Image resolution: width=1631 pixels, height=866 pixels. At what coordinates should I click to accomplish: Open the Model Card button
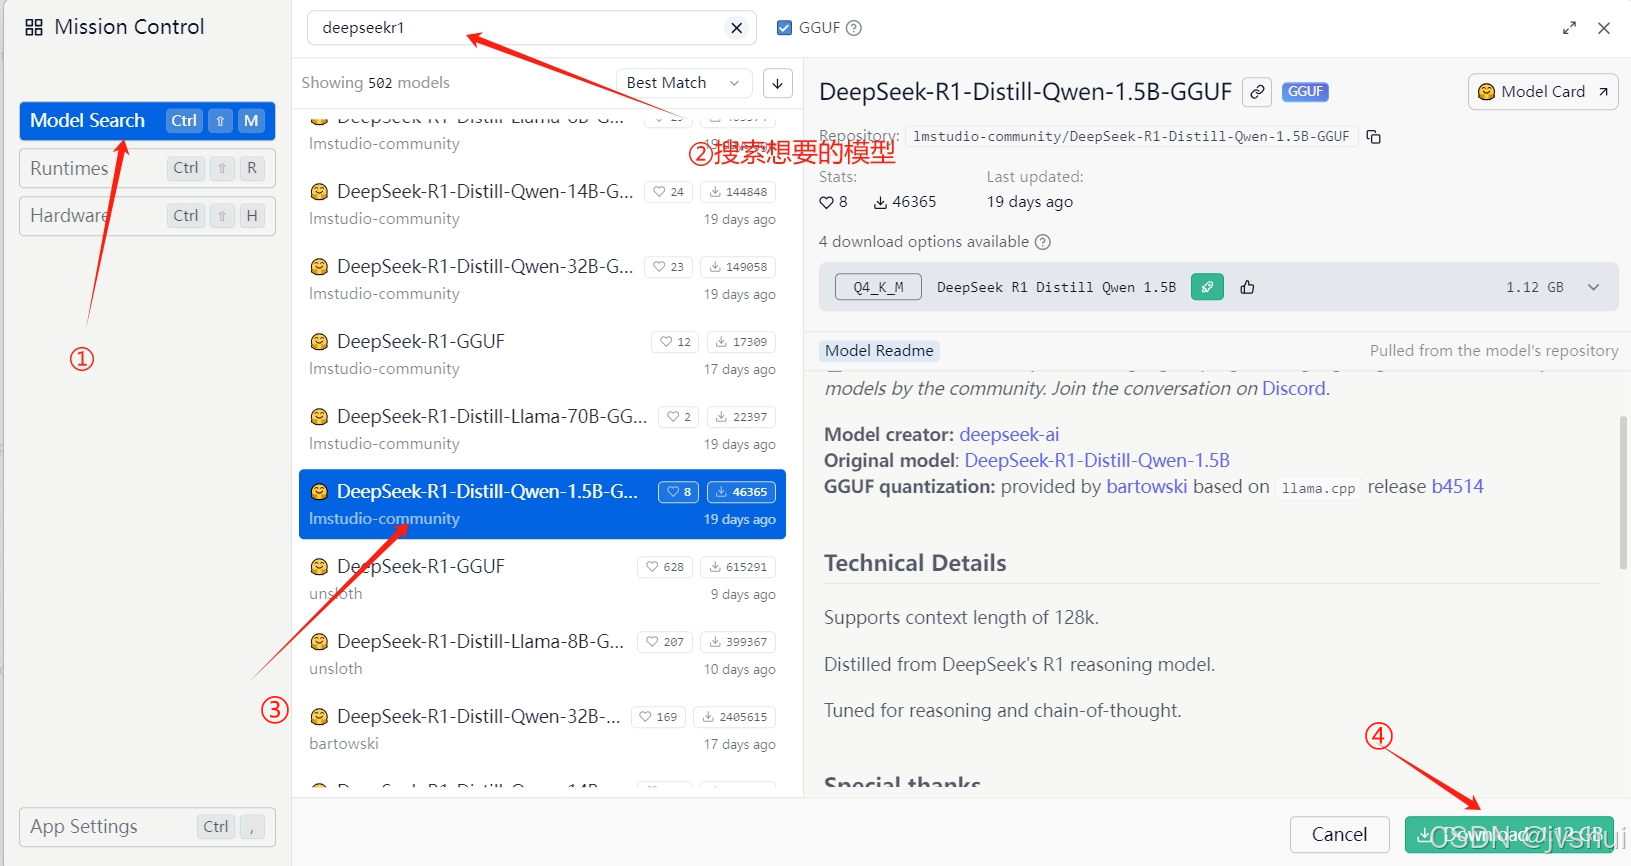click(1543, 92)
